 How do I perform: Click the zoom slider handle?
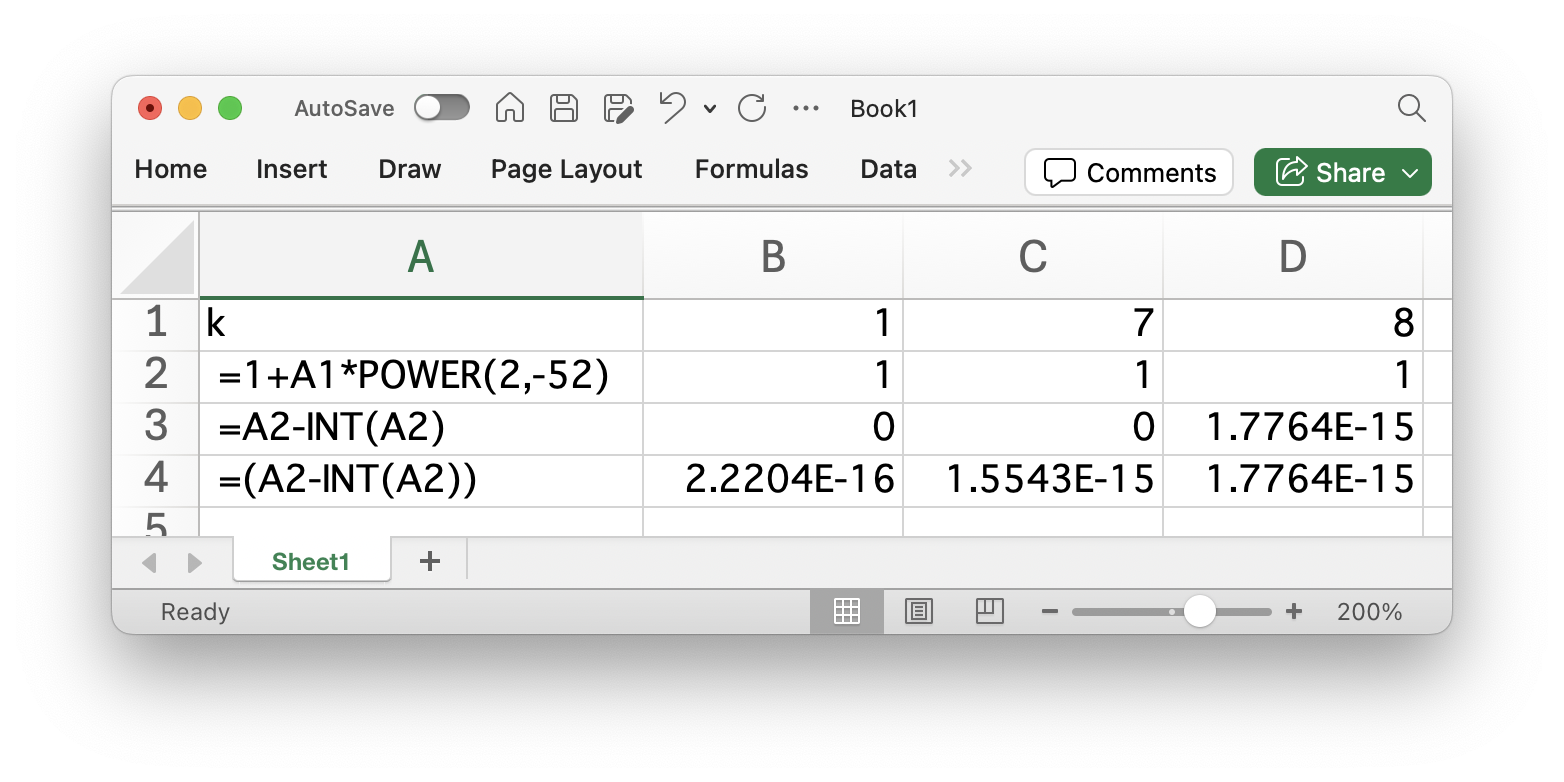coord(1199,611)
